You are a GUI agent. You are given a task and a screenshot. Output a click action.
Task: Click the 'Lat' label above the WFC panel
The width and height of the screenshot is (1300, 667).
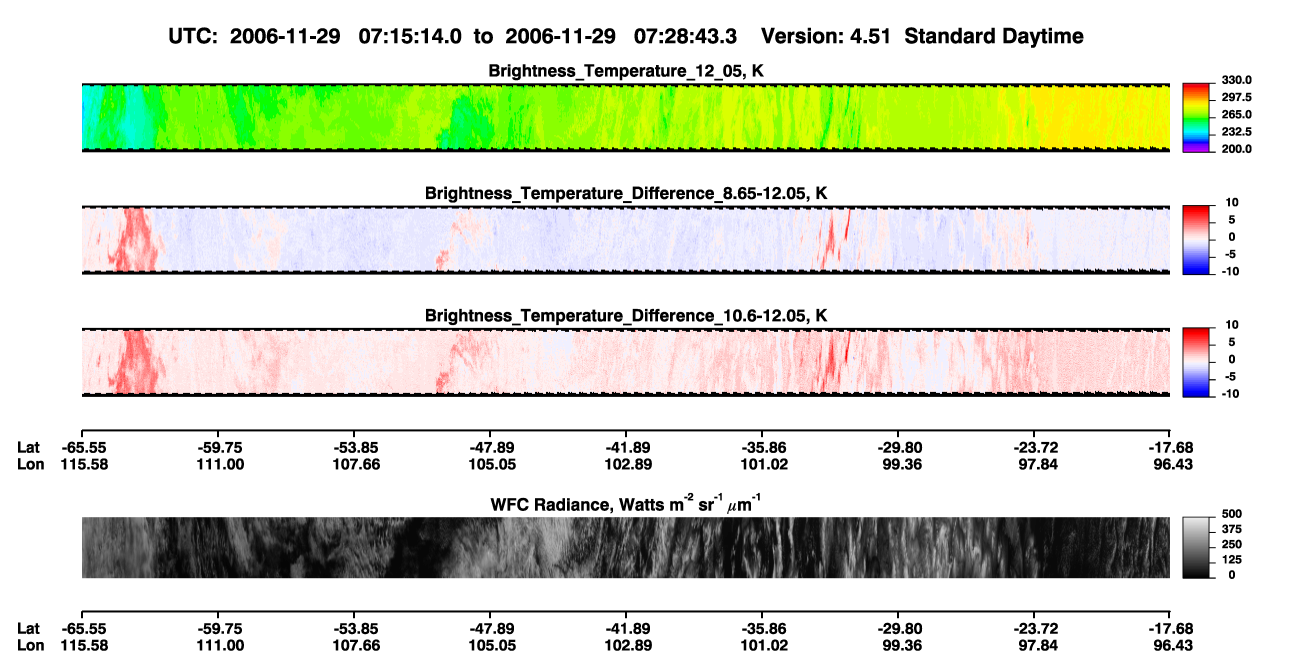click(29, 448)
